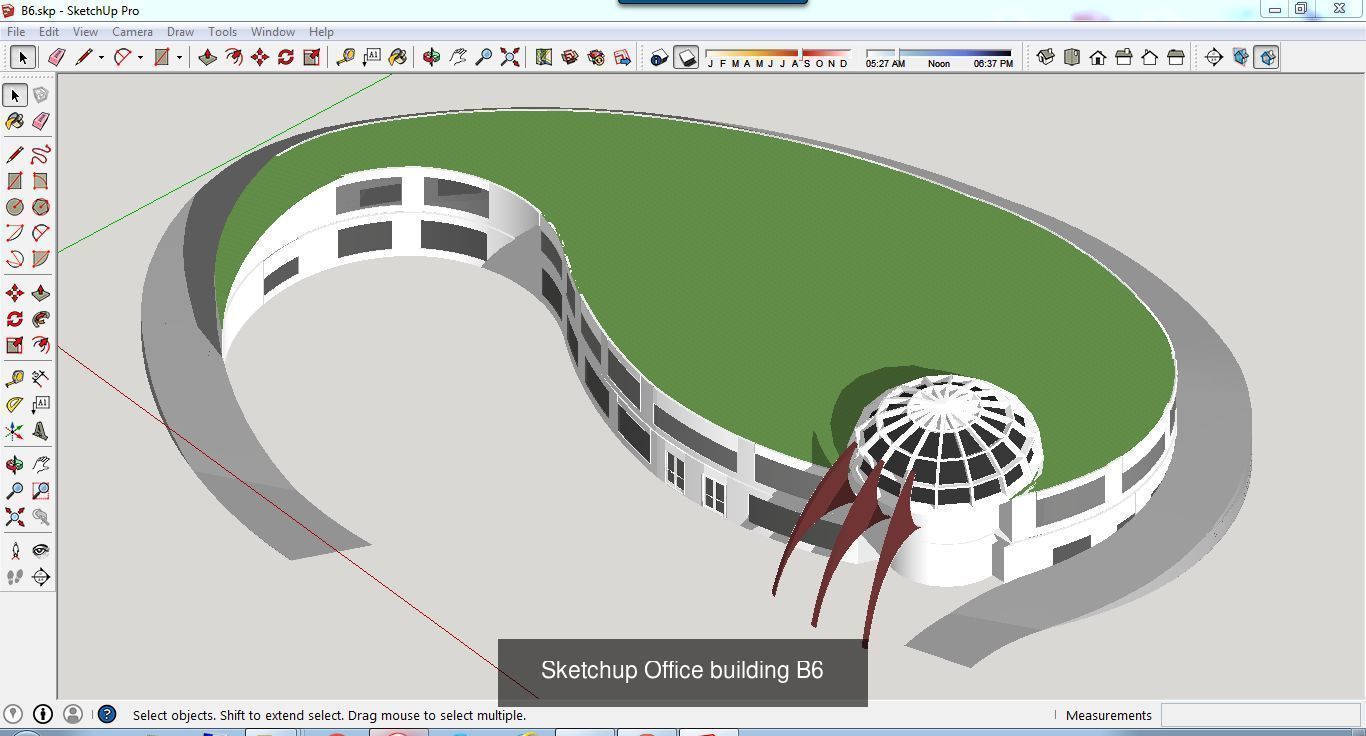Select the Eraser tool in top toolbar
Viewport: 1366px width, 736px height.
56,57
